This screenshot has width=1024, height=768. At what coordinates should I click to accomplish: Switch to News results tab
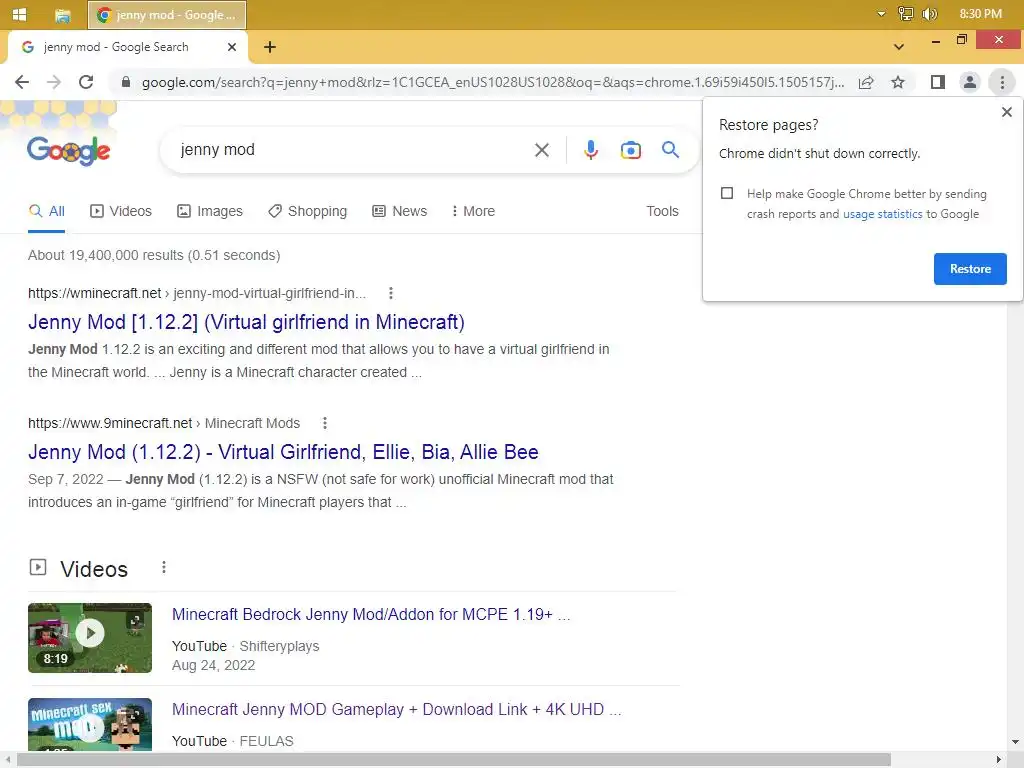pos(400,211)
